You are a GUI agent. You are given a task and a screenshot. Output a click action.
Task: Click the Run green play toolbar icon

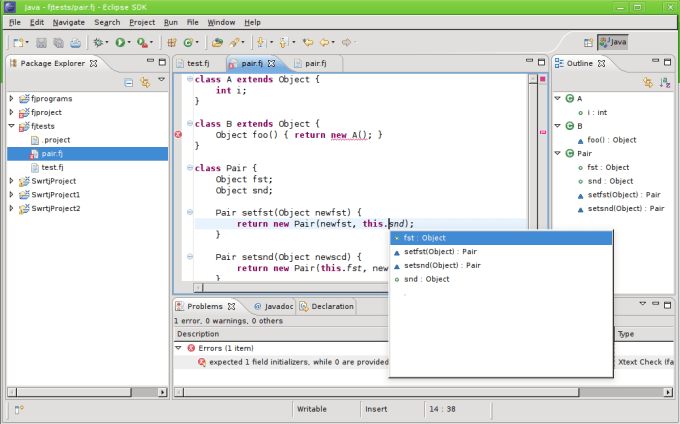(x=120, y=42)
